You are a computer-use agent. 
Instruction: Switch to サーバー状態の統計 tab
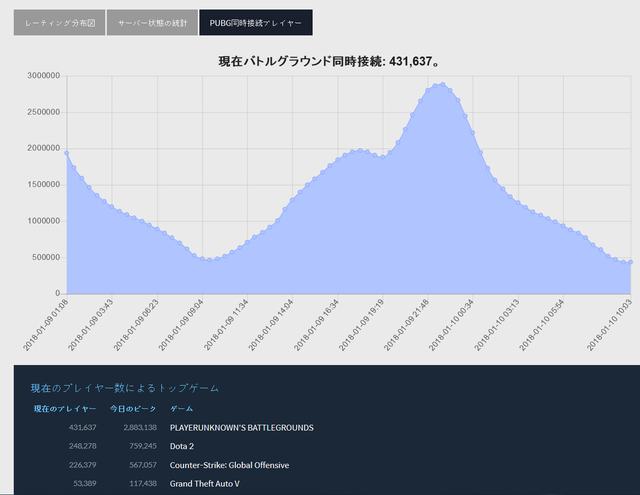coord(152,23)
